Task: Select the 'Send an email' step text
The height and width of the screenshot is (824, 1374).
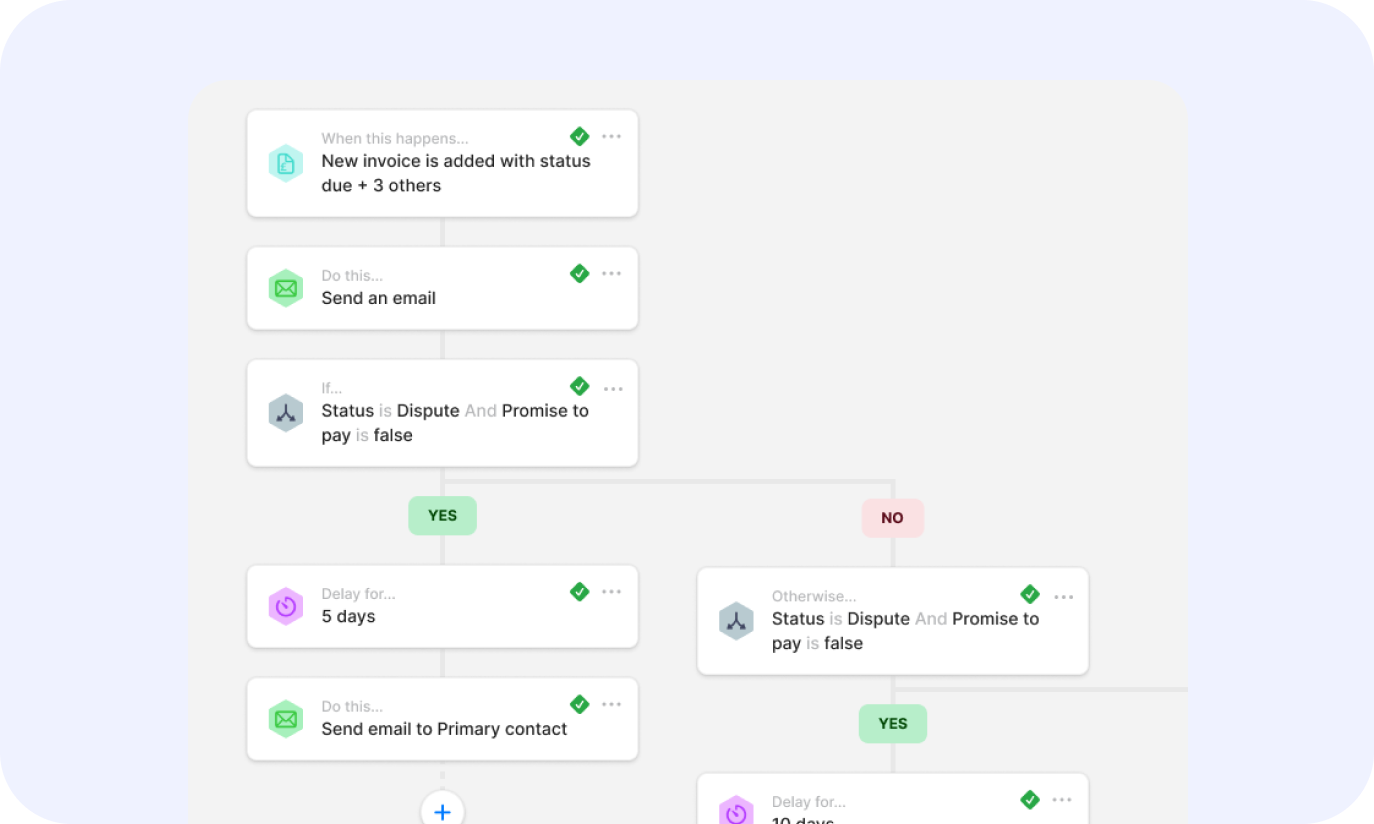Action: [378, 298]
